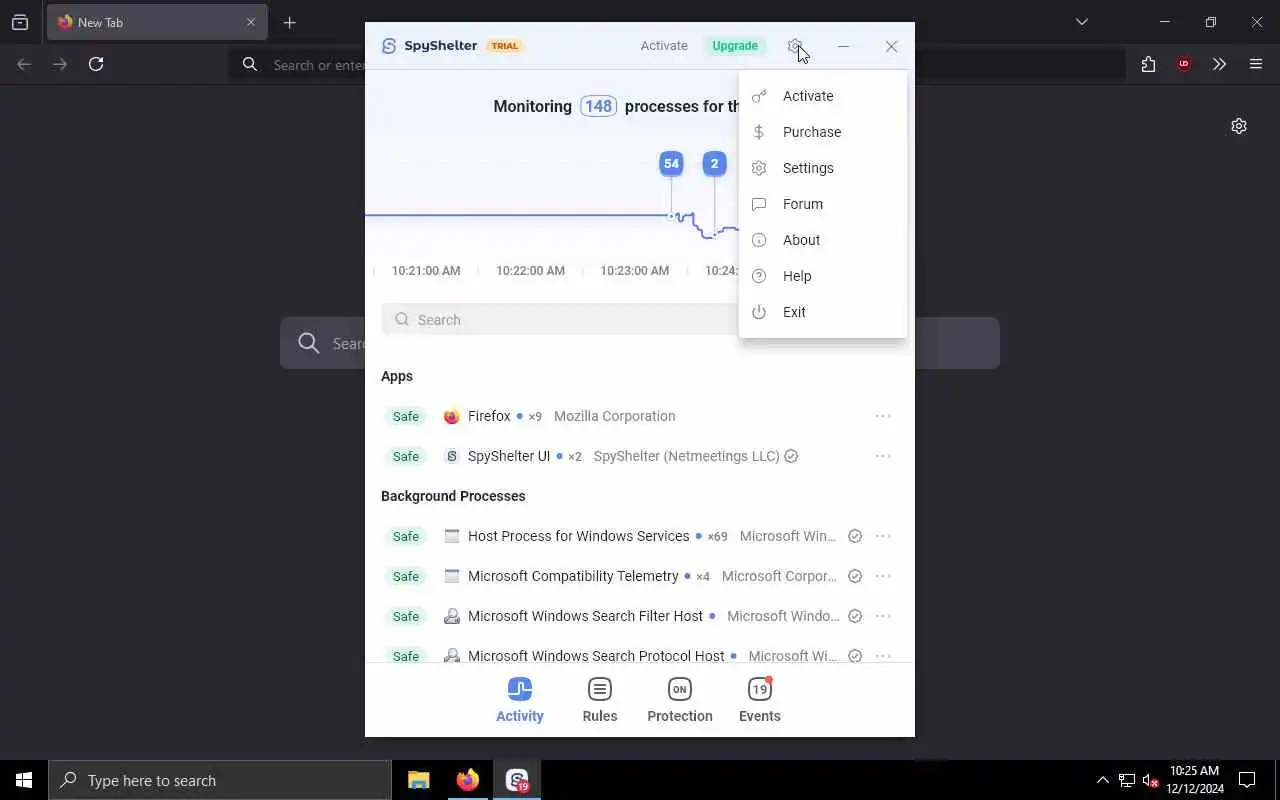
Task: Choose Help in the dropdown menu
Action: pyautogui.click(x=823, y=276)
